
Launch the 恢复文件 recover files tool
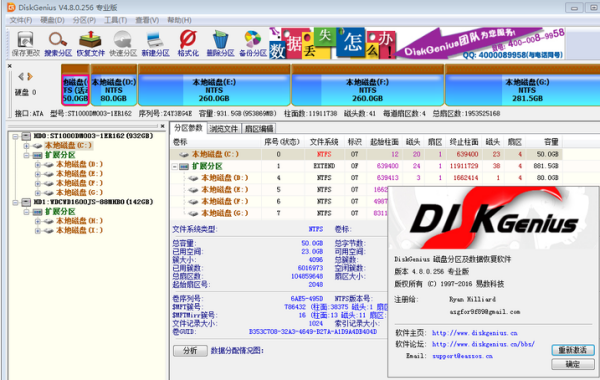[x=90, y=44]
